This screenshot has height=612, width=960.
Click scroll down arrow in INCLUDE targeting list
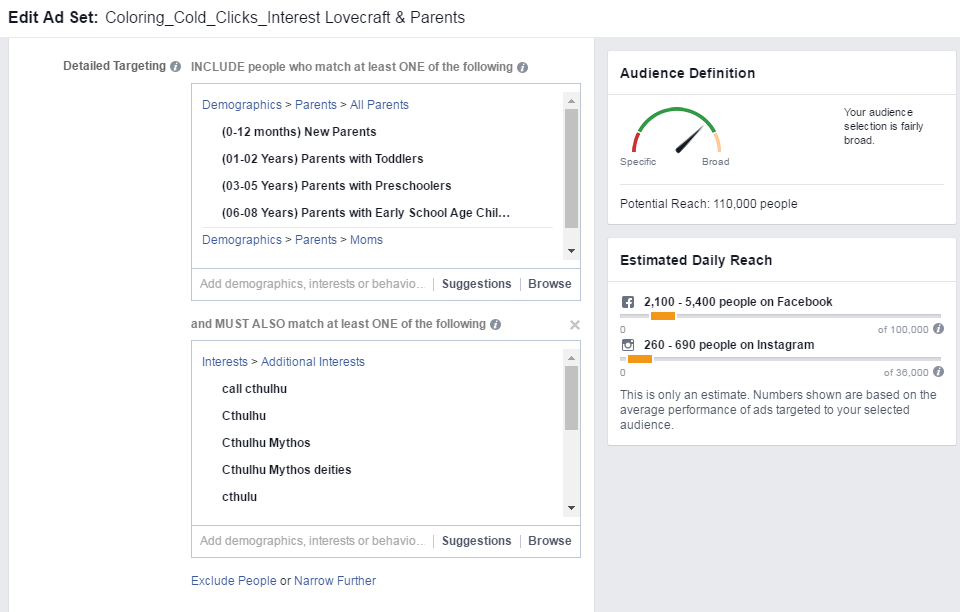coord(571,251)
